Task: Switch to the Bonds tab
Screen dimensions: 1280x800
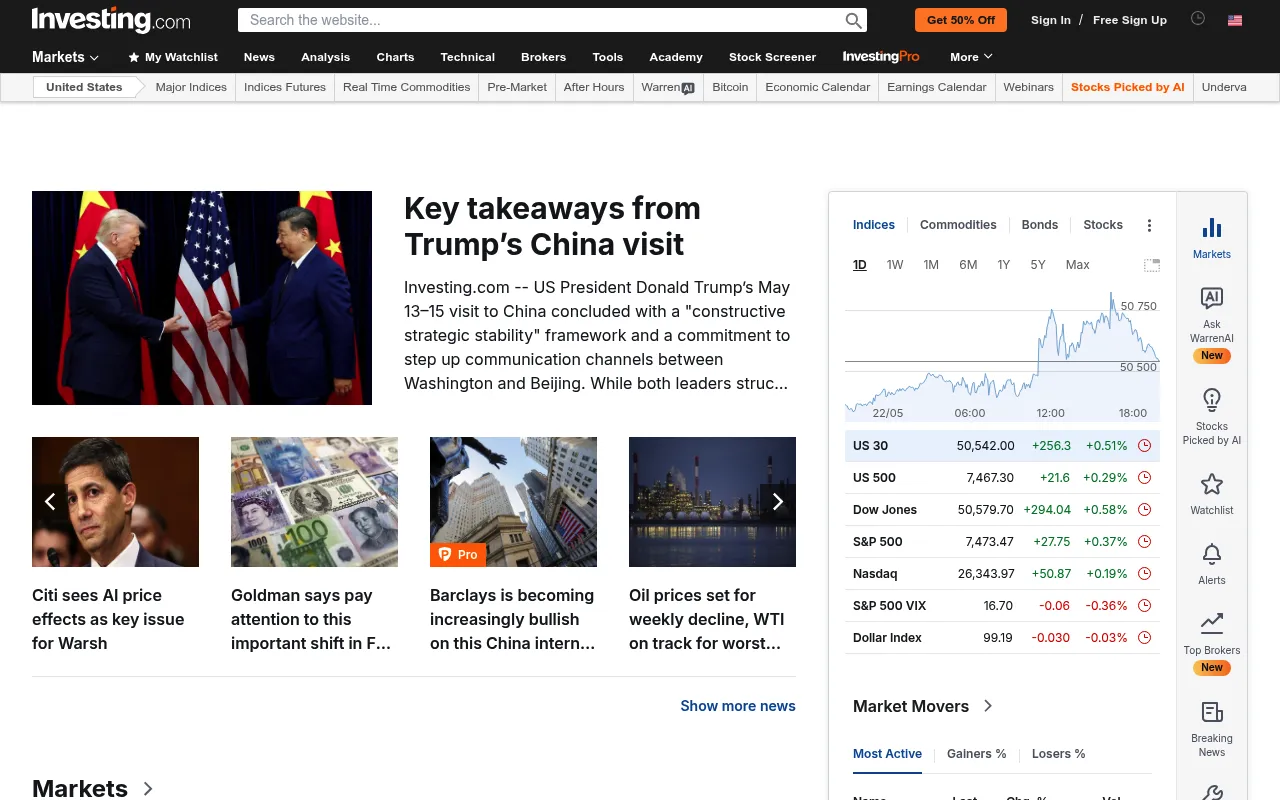Action: (1040, 225)
